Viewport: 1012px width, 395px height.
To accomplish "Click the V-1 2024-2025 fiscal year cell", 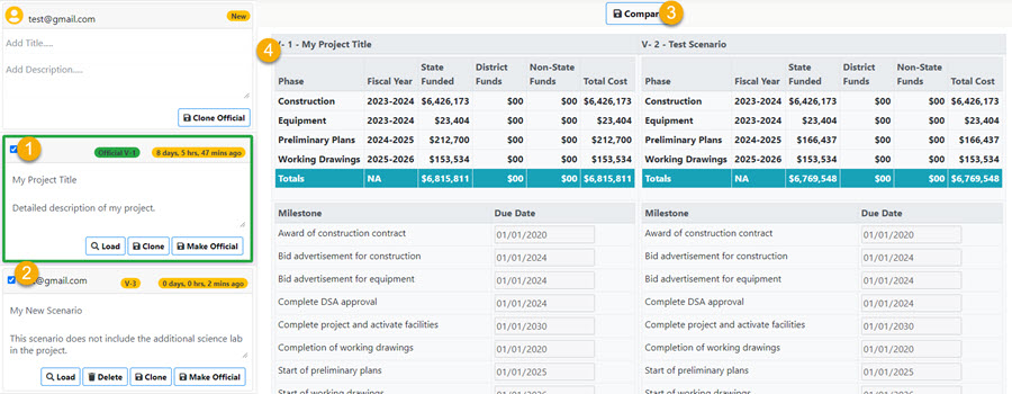I will [x=390, y=140].
